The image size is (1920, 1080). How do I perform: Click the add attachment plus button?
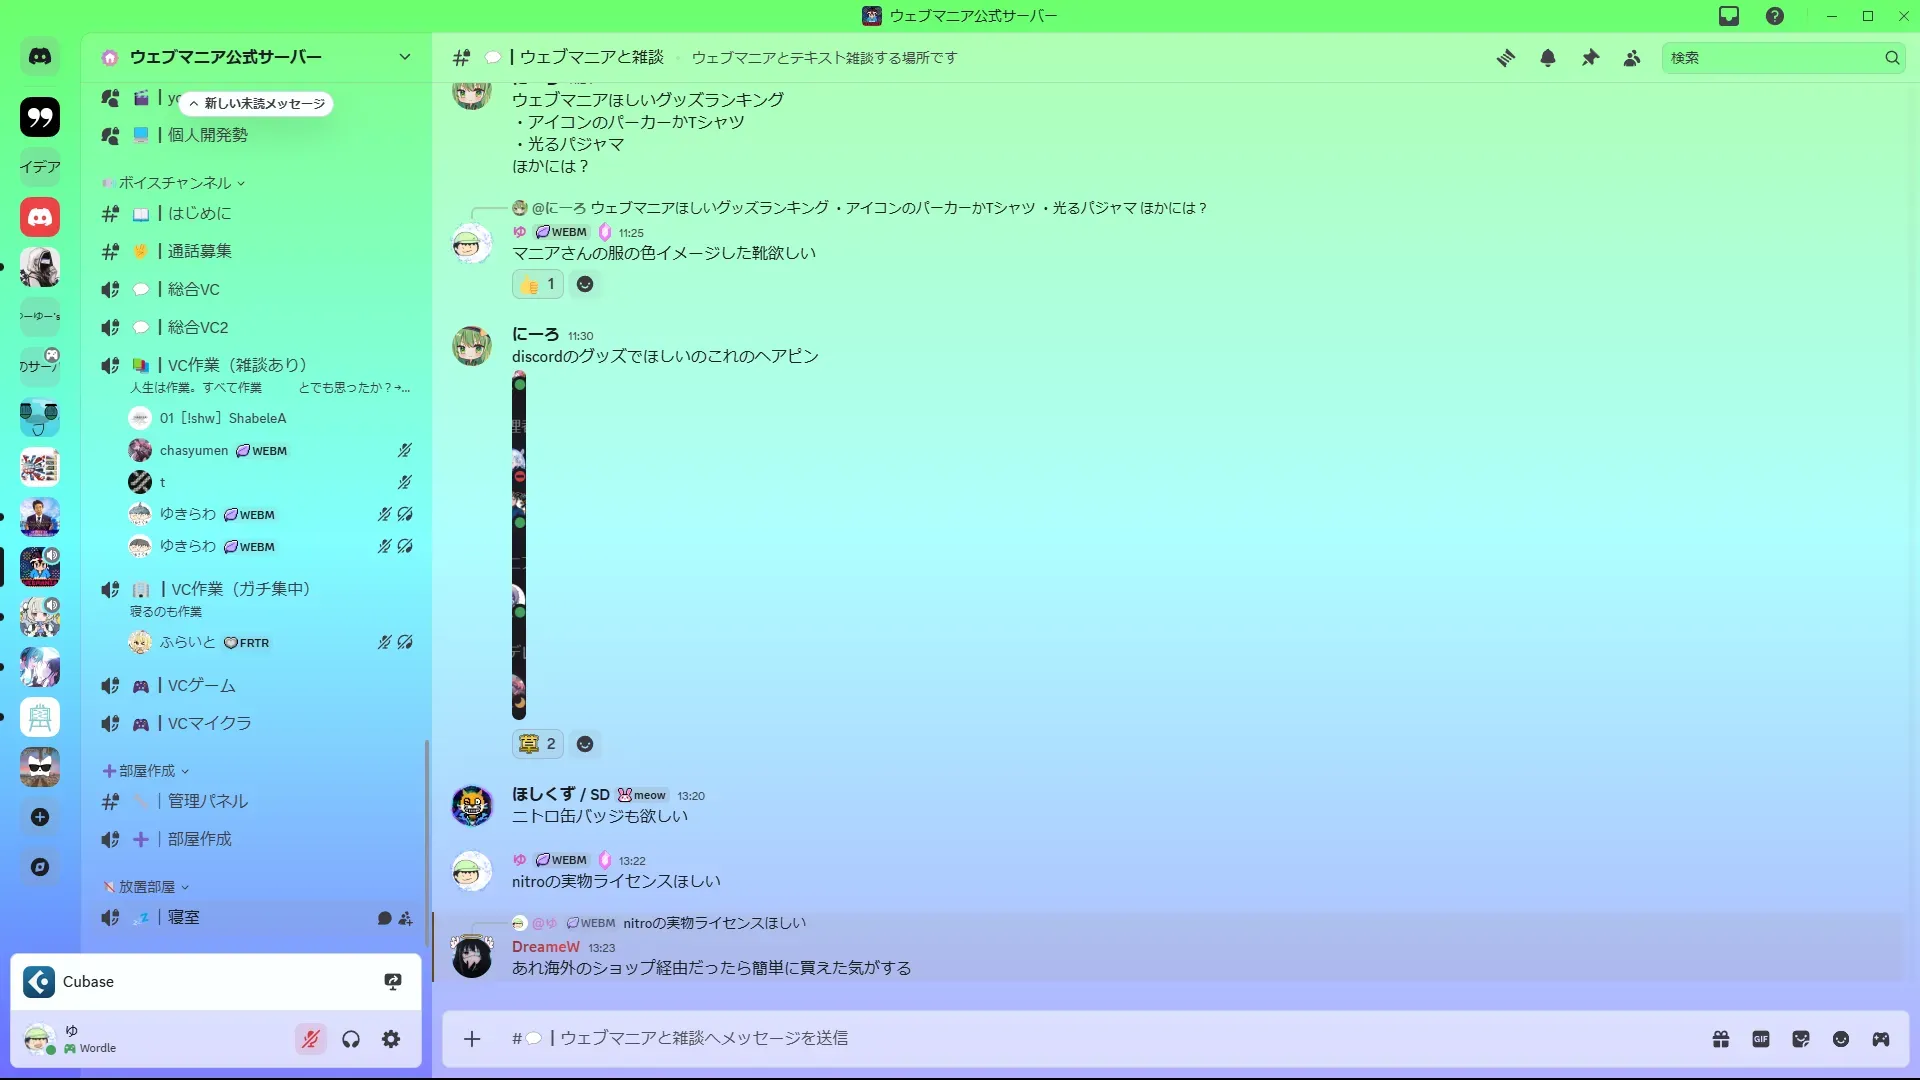(x=472, y=1039)
